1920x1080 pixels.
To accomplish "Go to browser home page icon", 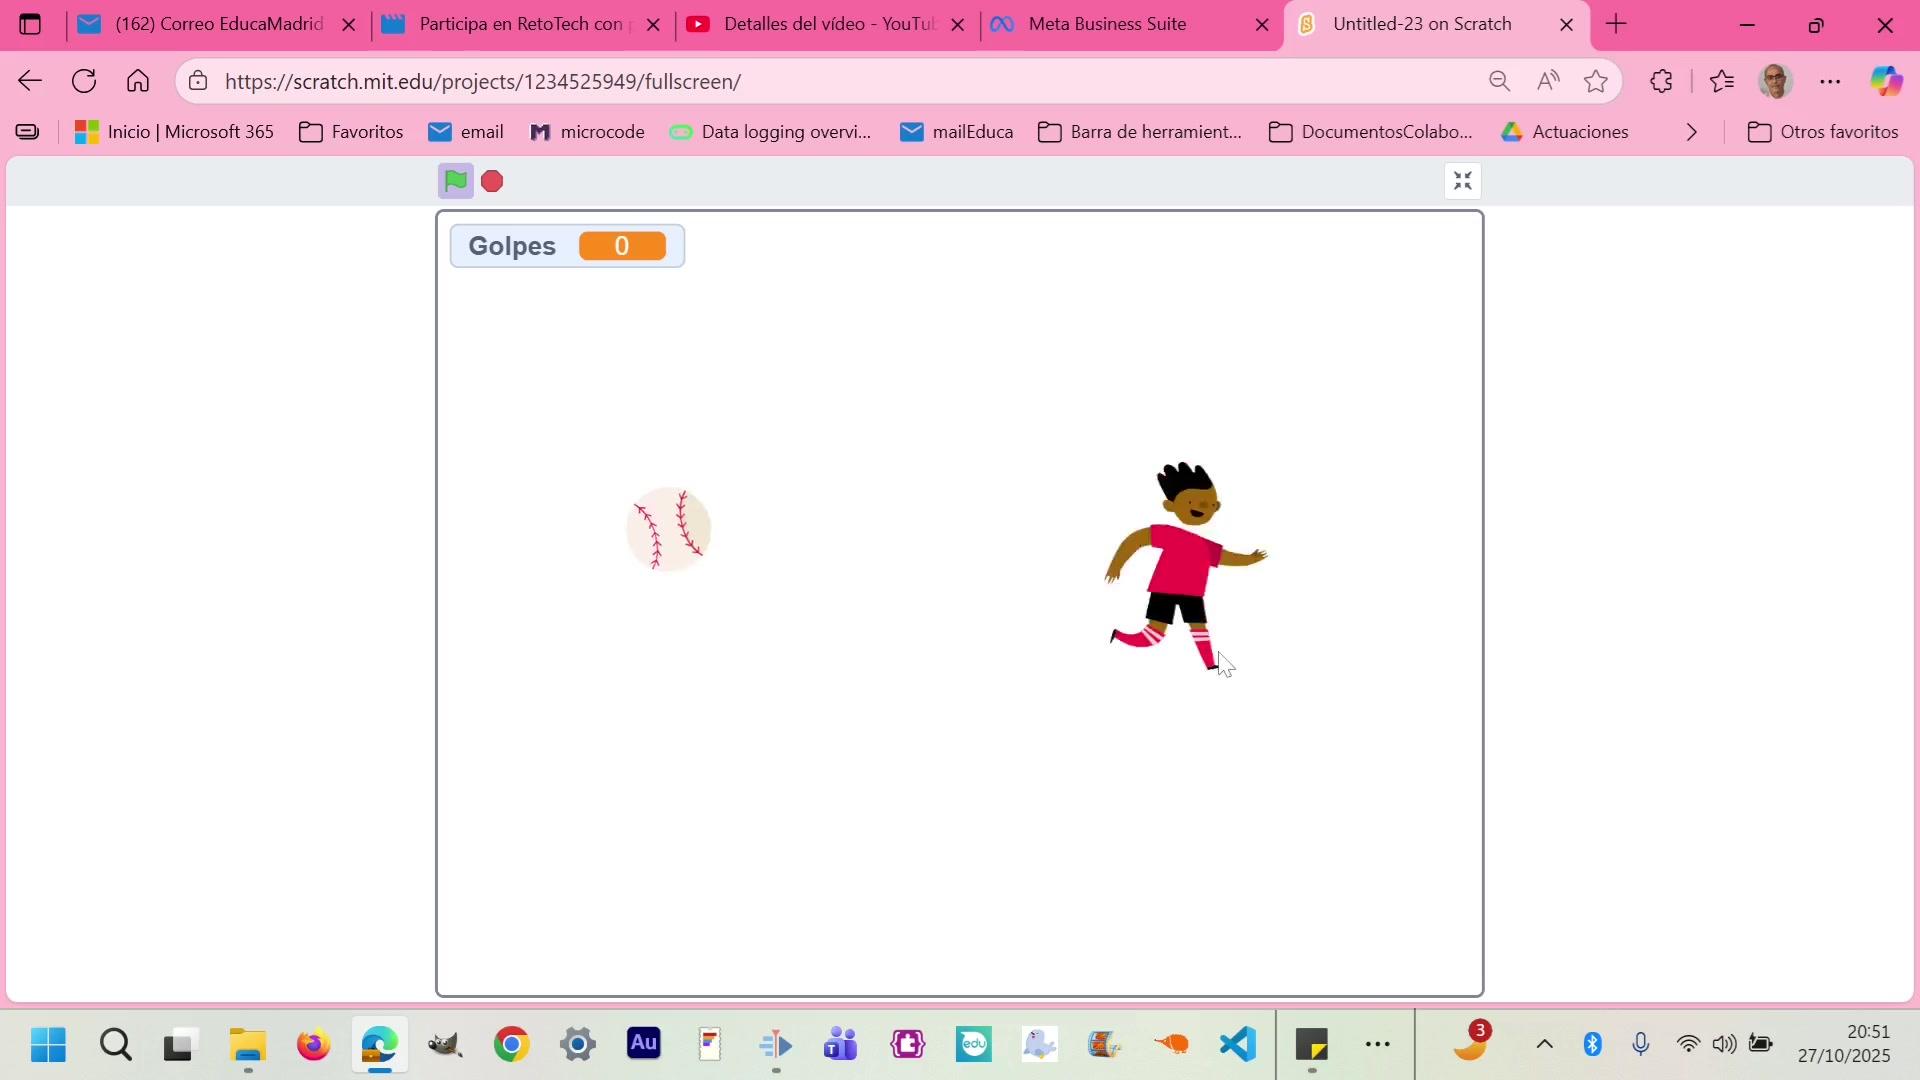I will pos(138,81).
